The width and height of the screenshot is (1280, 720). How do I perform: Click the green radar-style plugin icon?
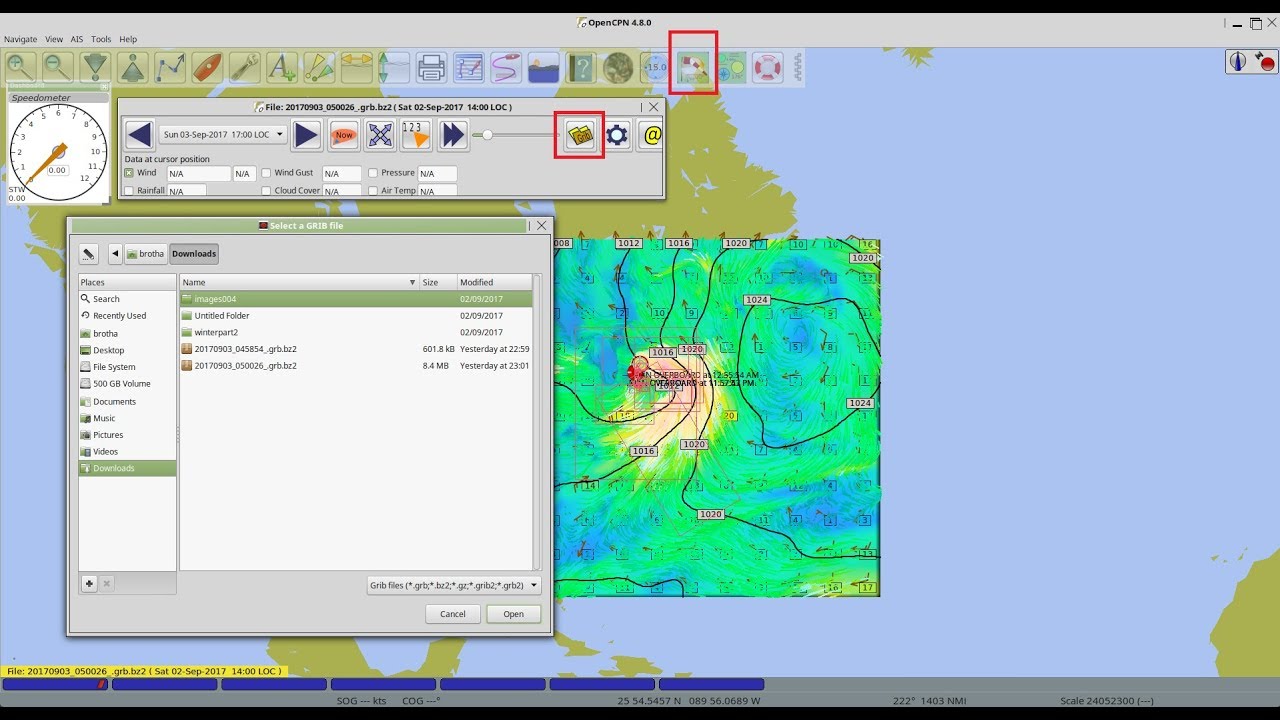pyautogui.click(x=731, y=67)
